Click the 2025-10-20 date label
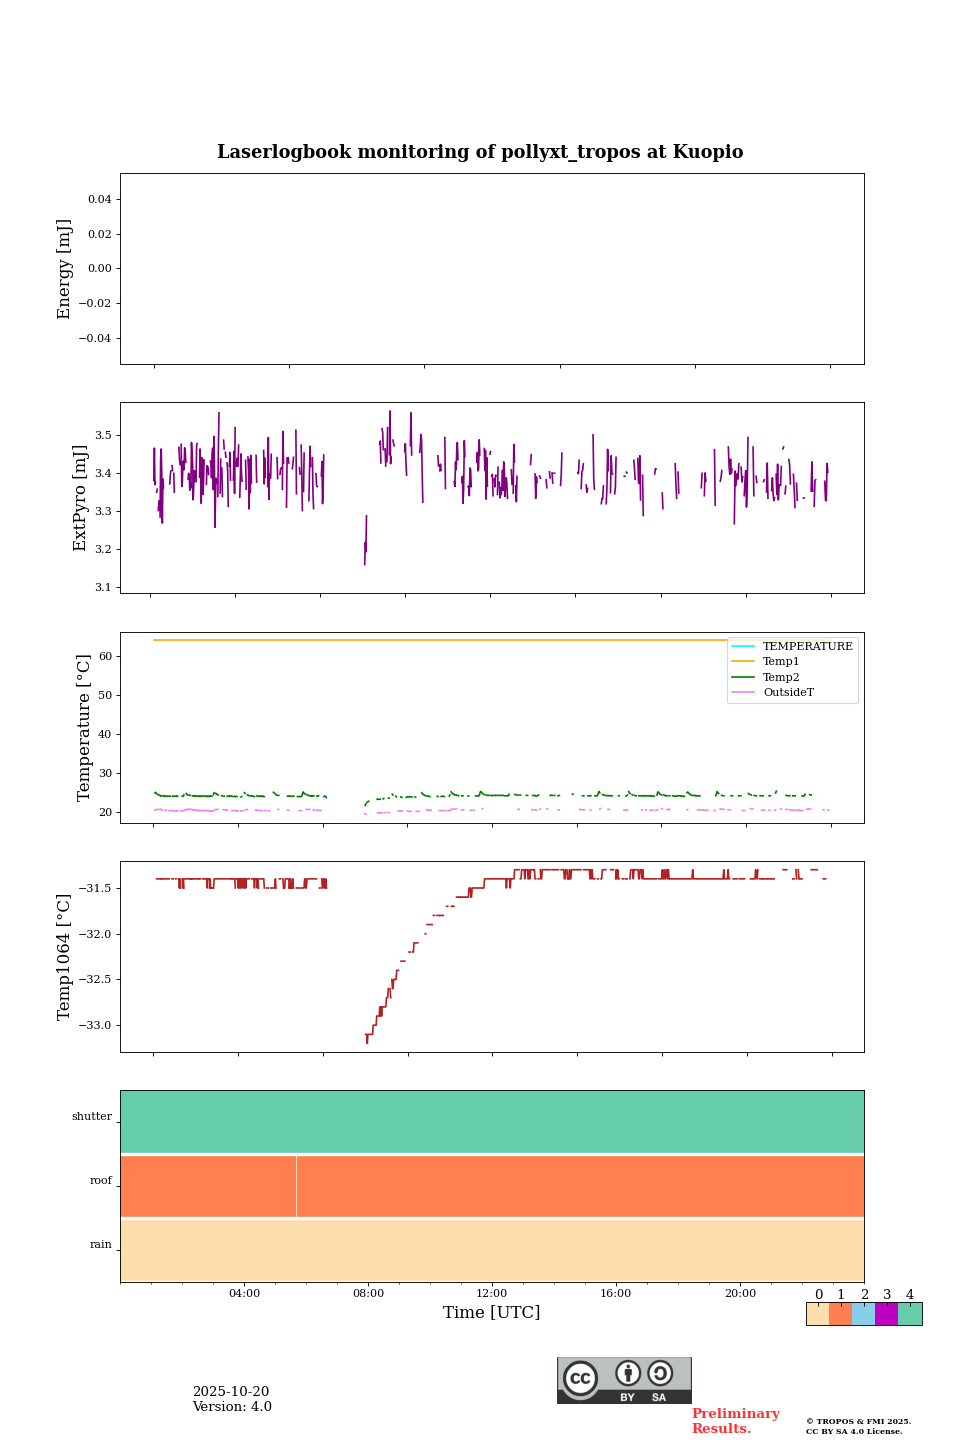The width and height of the screenshot is (960, 1440). (x=231, y=1392)
